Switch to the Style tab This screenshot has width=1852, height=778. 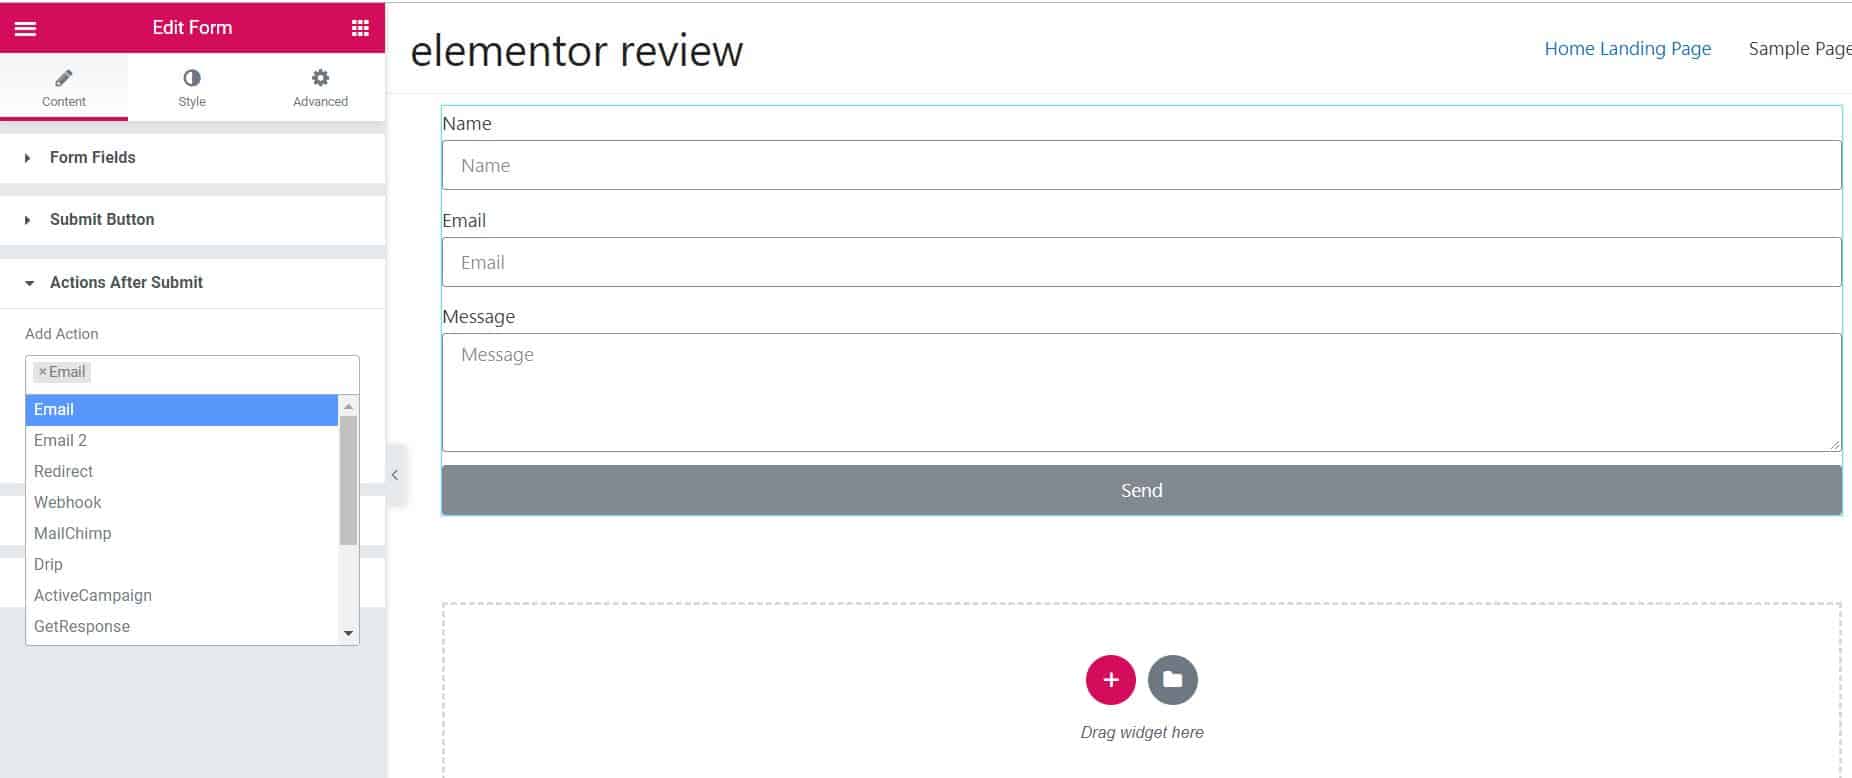pyautogui.click(x=191, y=88)
